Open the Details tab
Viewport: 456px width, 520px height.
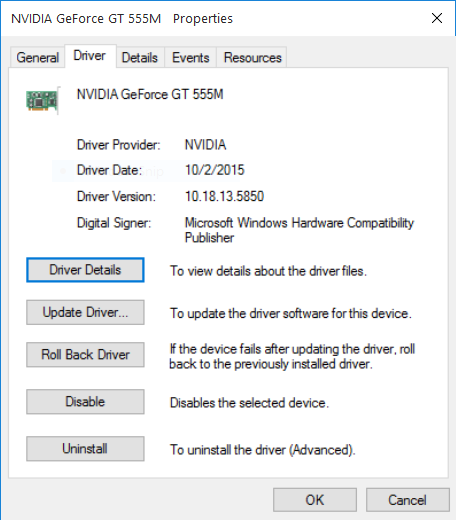tap(140, 57)
